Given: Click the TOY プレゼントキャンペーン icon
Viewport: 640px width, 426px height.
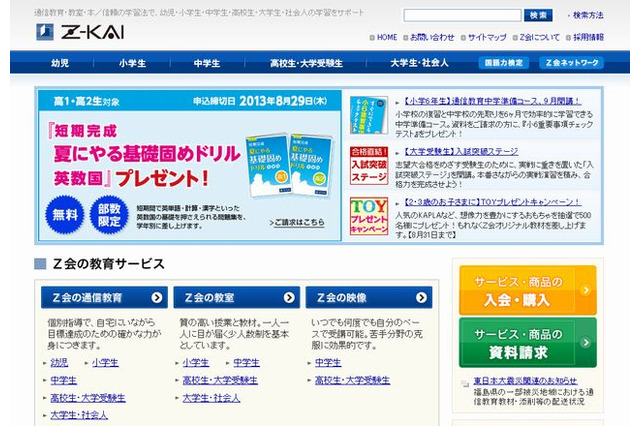Looking at the screenshot, I should 369,216.
